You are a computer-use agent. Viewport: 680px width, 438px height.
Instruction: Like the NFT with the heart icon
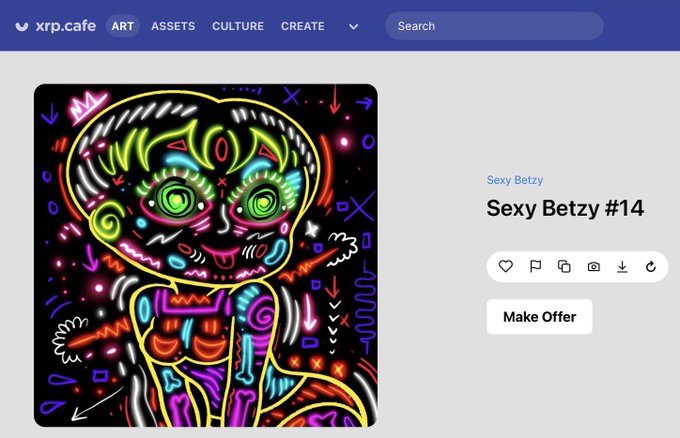[x=506, y=266]
